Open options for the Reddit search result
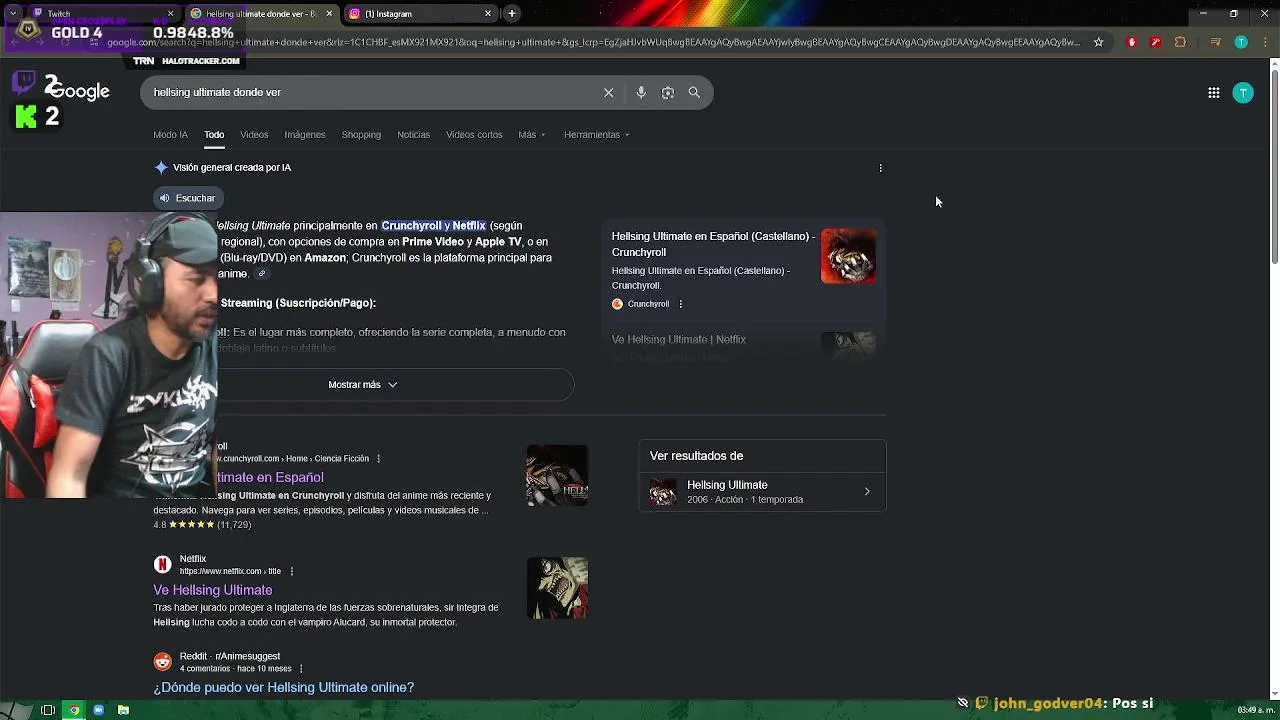 [300, 669]
